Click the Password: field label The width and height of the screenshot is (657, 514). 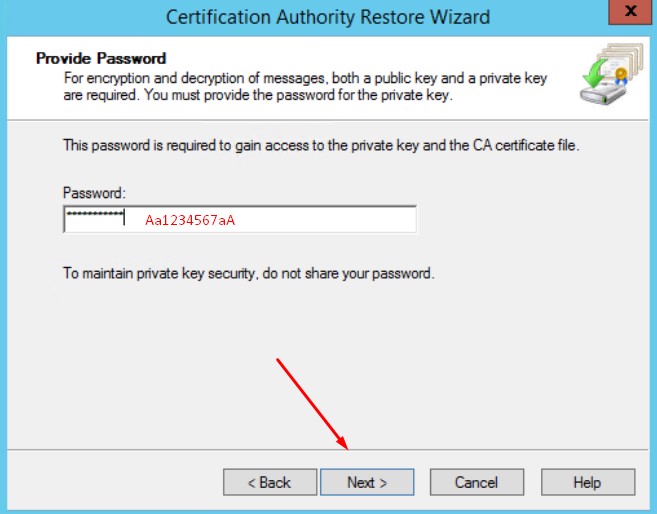pos(94,192)
